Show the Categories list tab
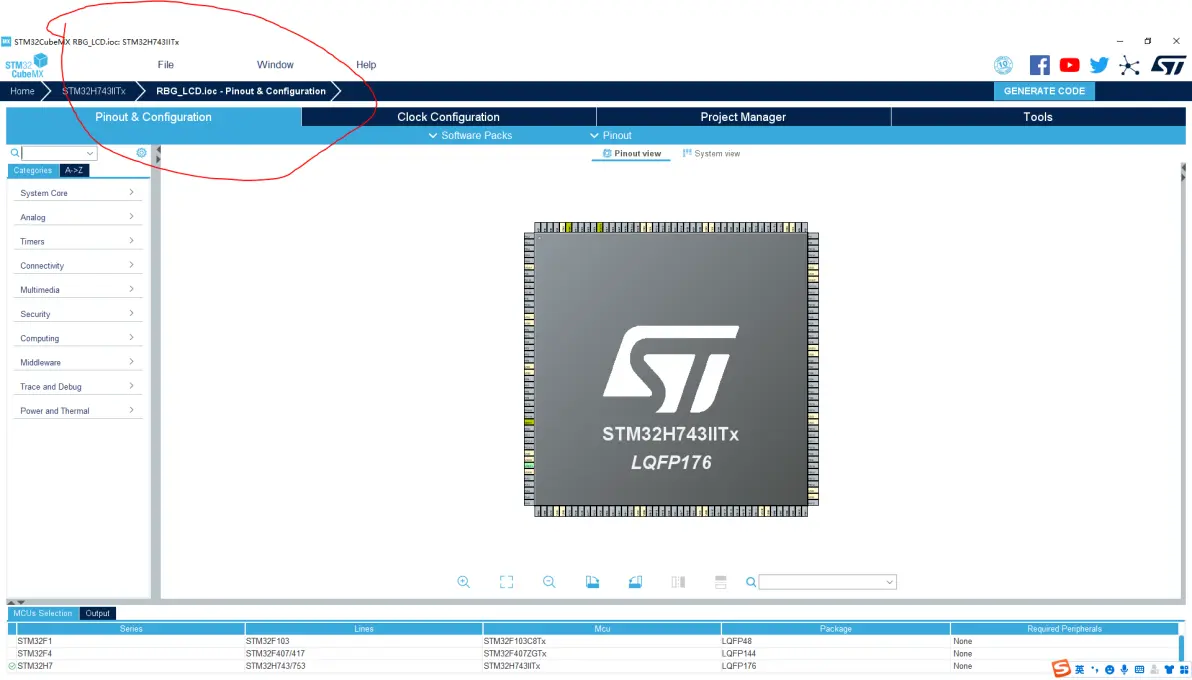The width and height of the screenshot is (1192, 680). click(33, 170)
